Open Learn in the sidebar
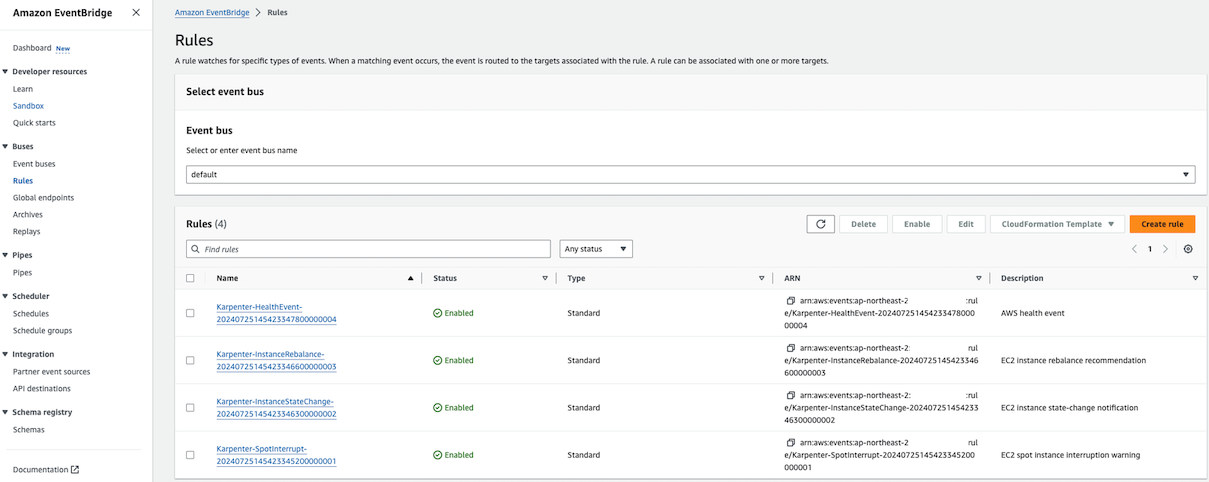Viewport: 1209px width, 482px height. (23, 89)
